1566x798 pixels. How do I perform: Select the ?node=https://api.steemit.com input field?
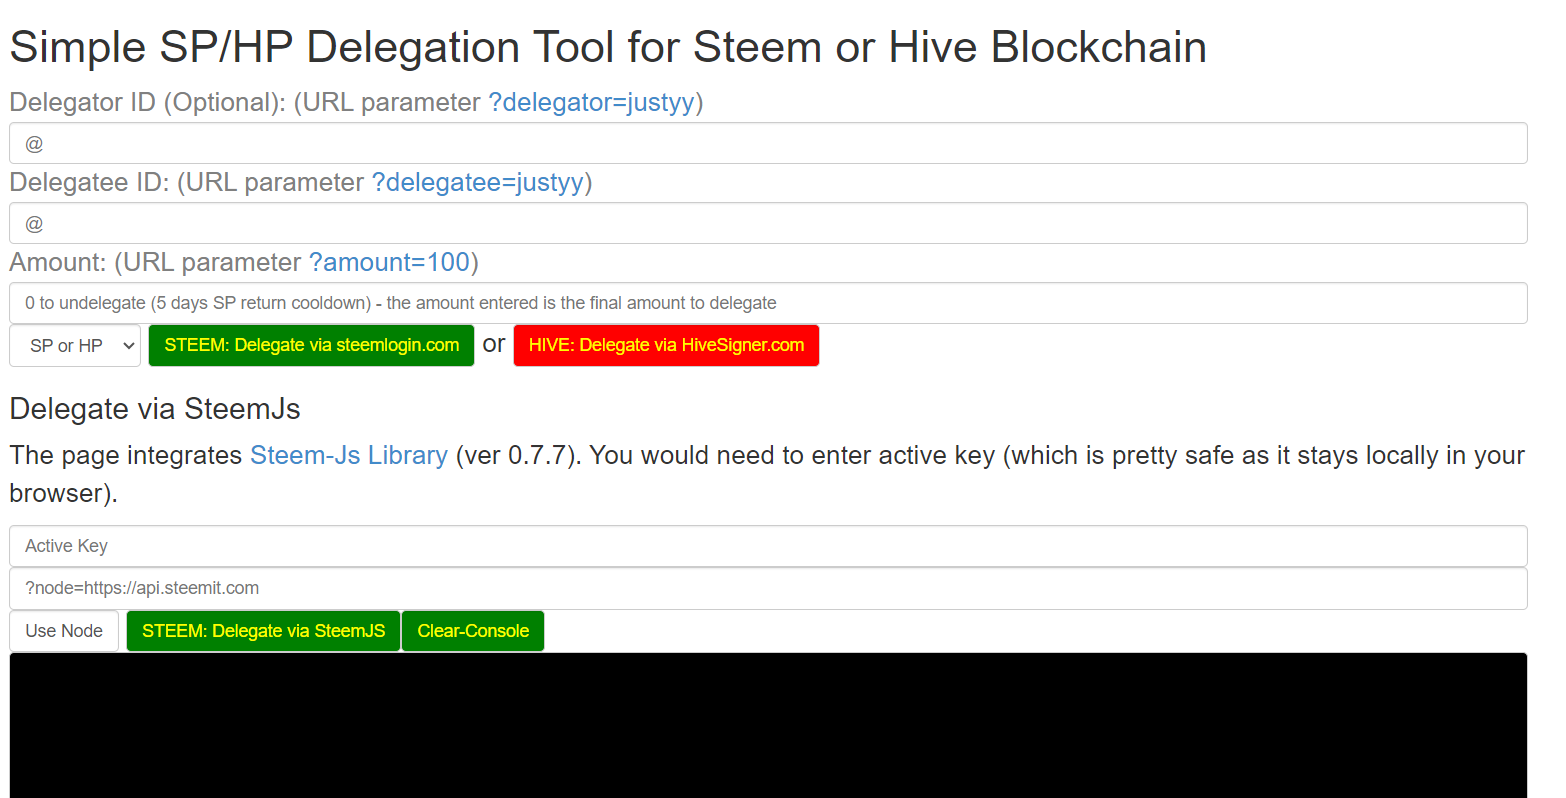(768, 588)
